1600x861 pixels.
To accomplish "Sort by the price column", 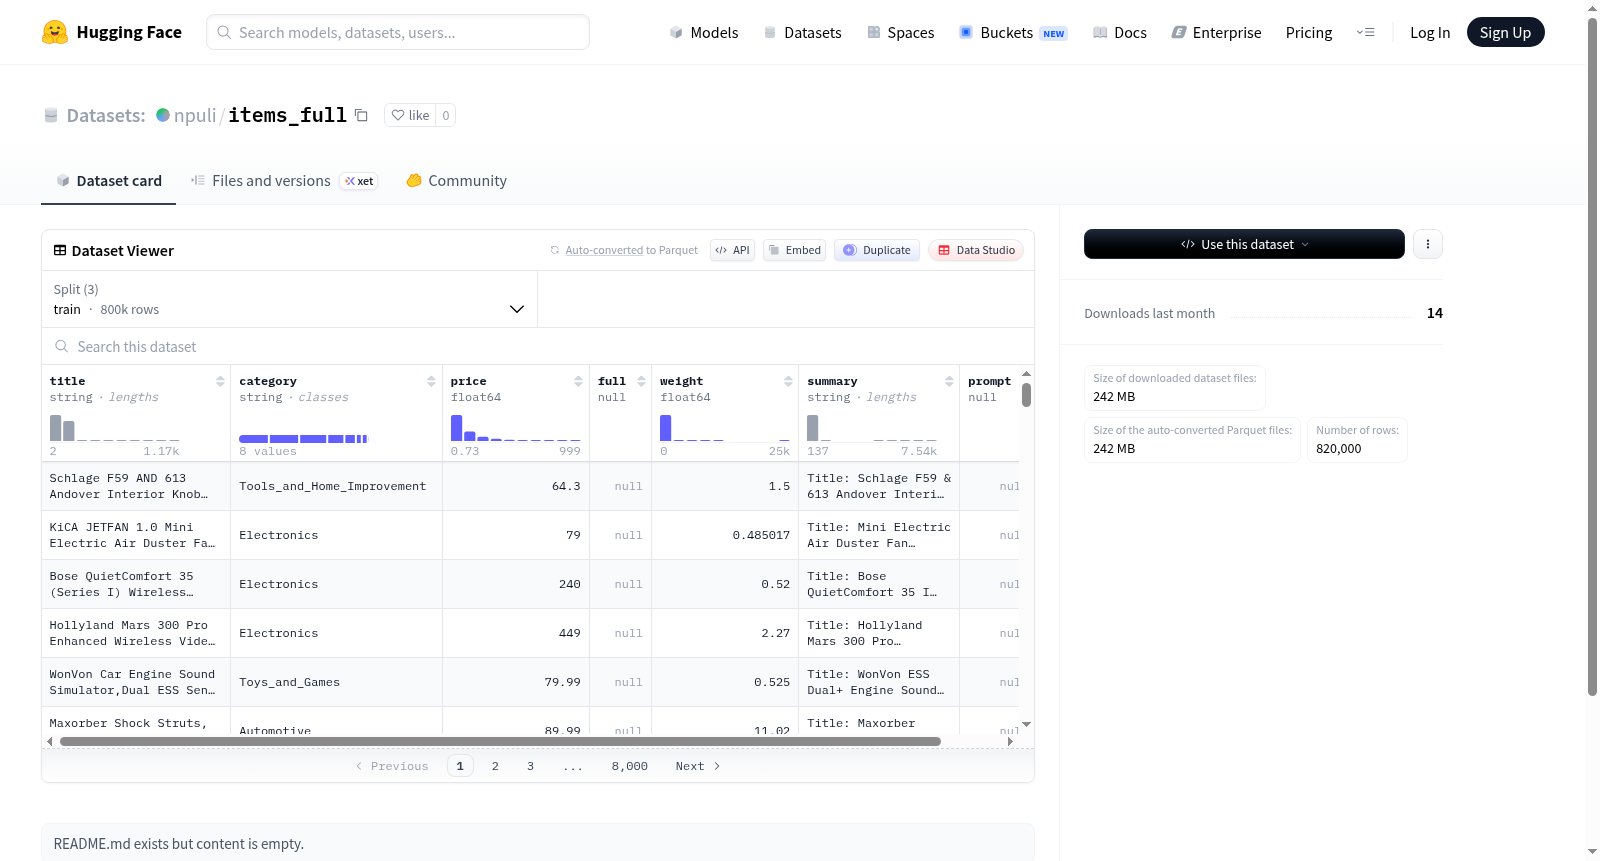I will (578, 381).
